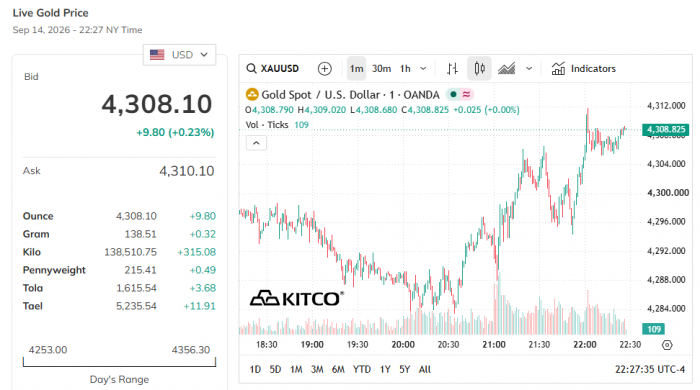Click the 22:27:35 UTC-4 timezone clock
The image size is (700, 390).
coord(650,369)
